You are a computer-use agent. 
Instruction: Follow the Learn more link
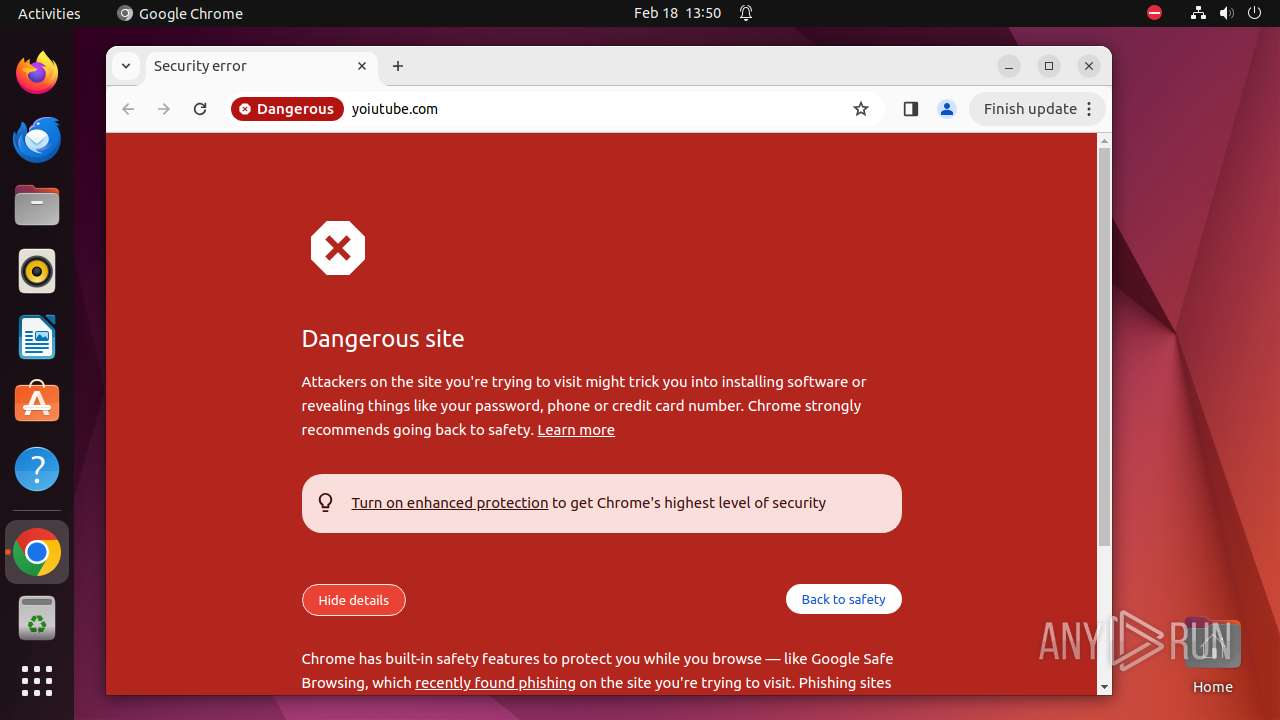576,430
